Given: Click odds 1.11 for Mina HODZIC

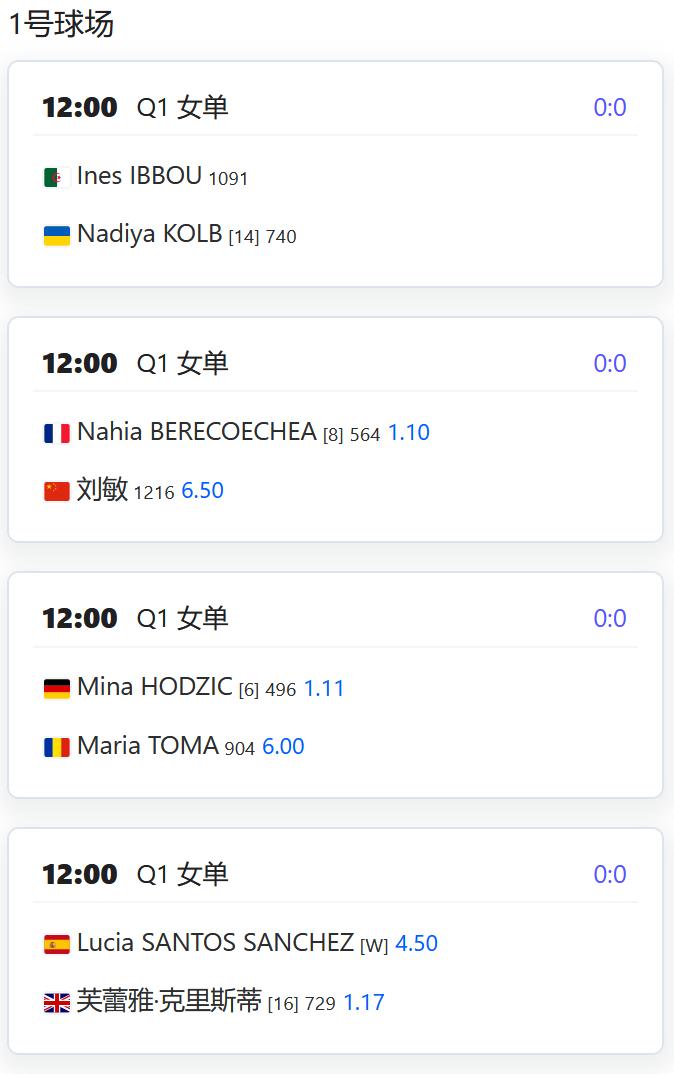Looking at the screenshot, I should click(x=324, y=688).
